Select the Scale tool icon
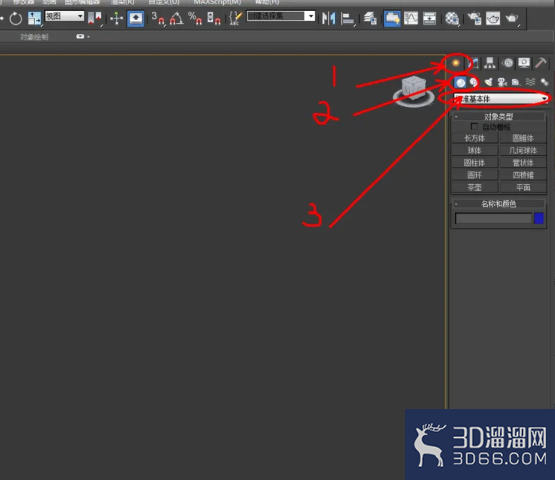 (34, 18)
